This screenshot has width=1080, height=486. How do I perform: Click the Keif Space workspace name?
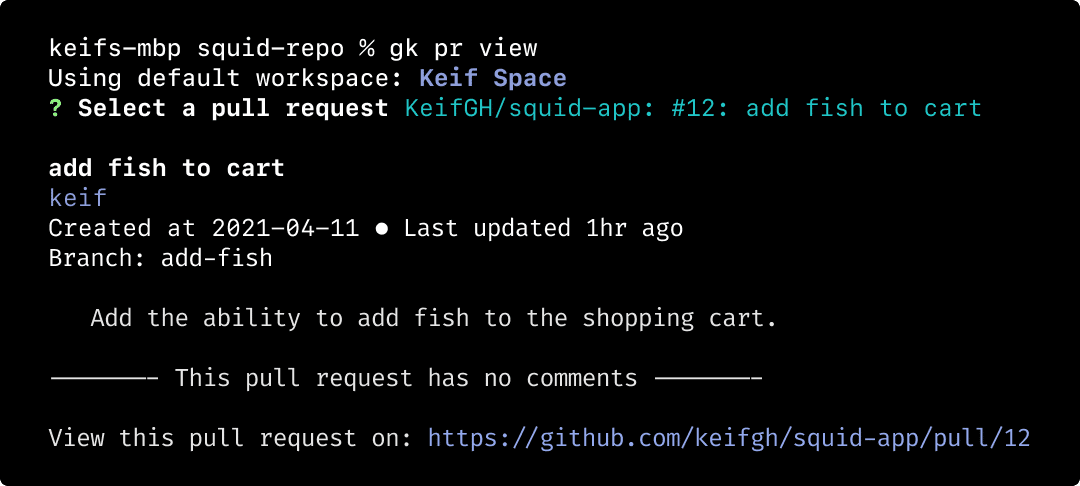[493, 79]
